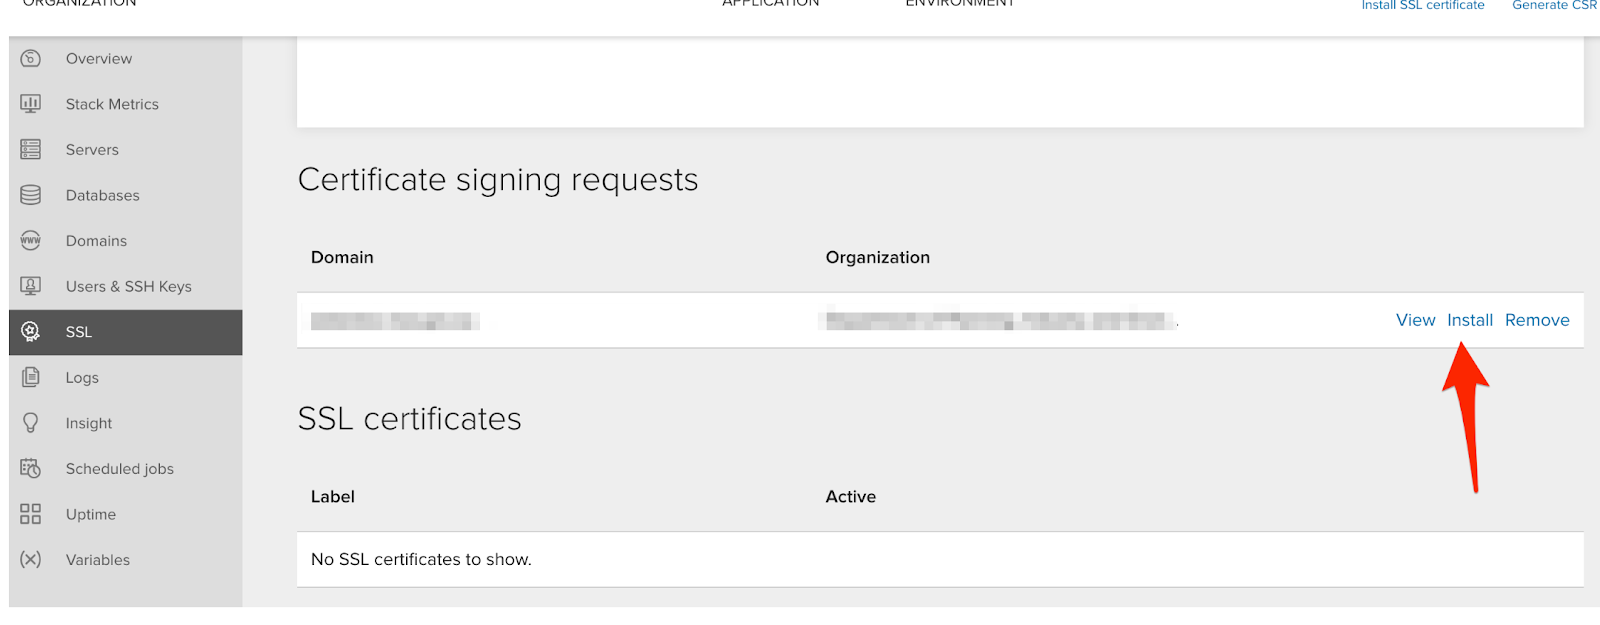
Task: Click the Insight lightbulb icon
Action: (x=31, y=423)
